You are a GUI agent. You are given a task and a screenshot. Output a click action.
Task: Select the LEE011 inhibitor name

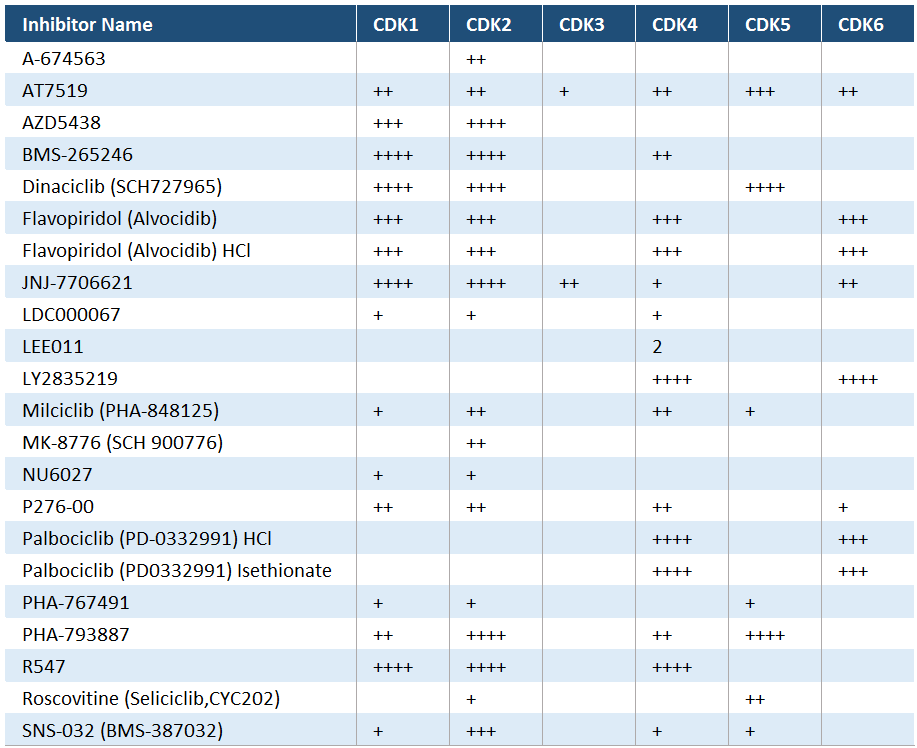pyautogui.click(x=53, y=347)
